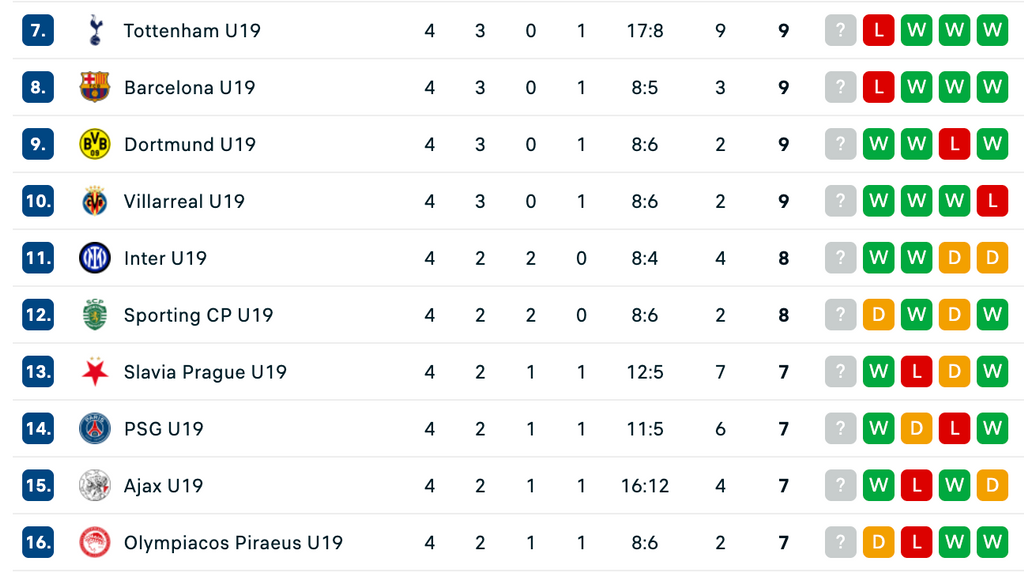
Task: Click Sporting CP U19's first draw badge
Action: 879,315
